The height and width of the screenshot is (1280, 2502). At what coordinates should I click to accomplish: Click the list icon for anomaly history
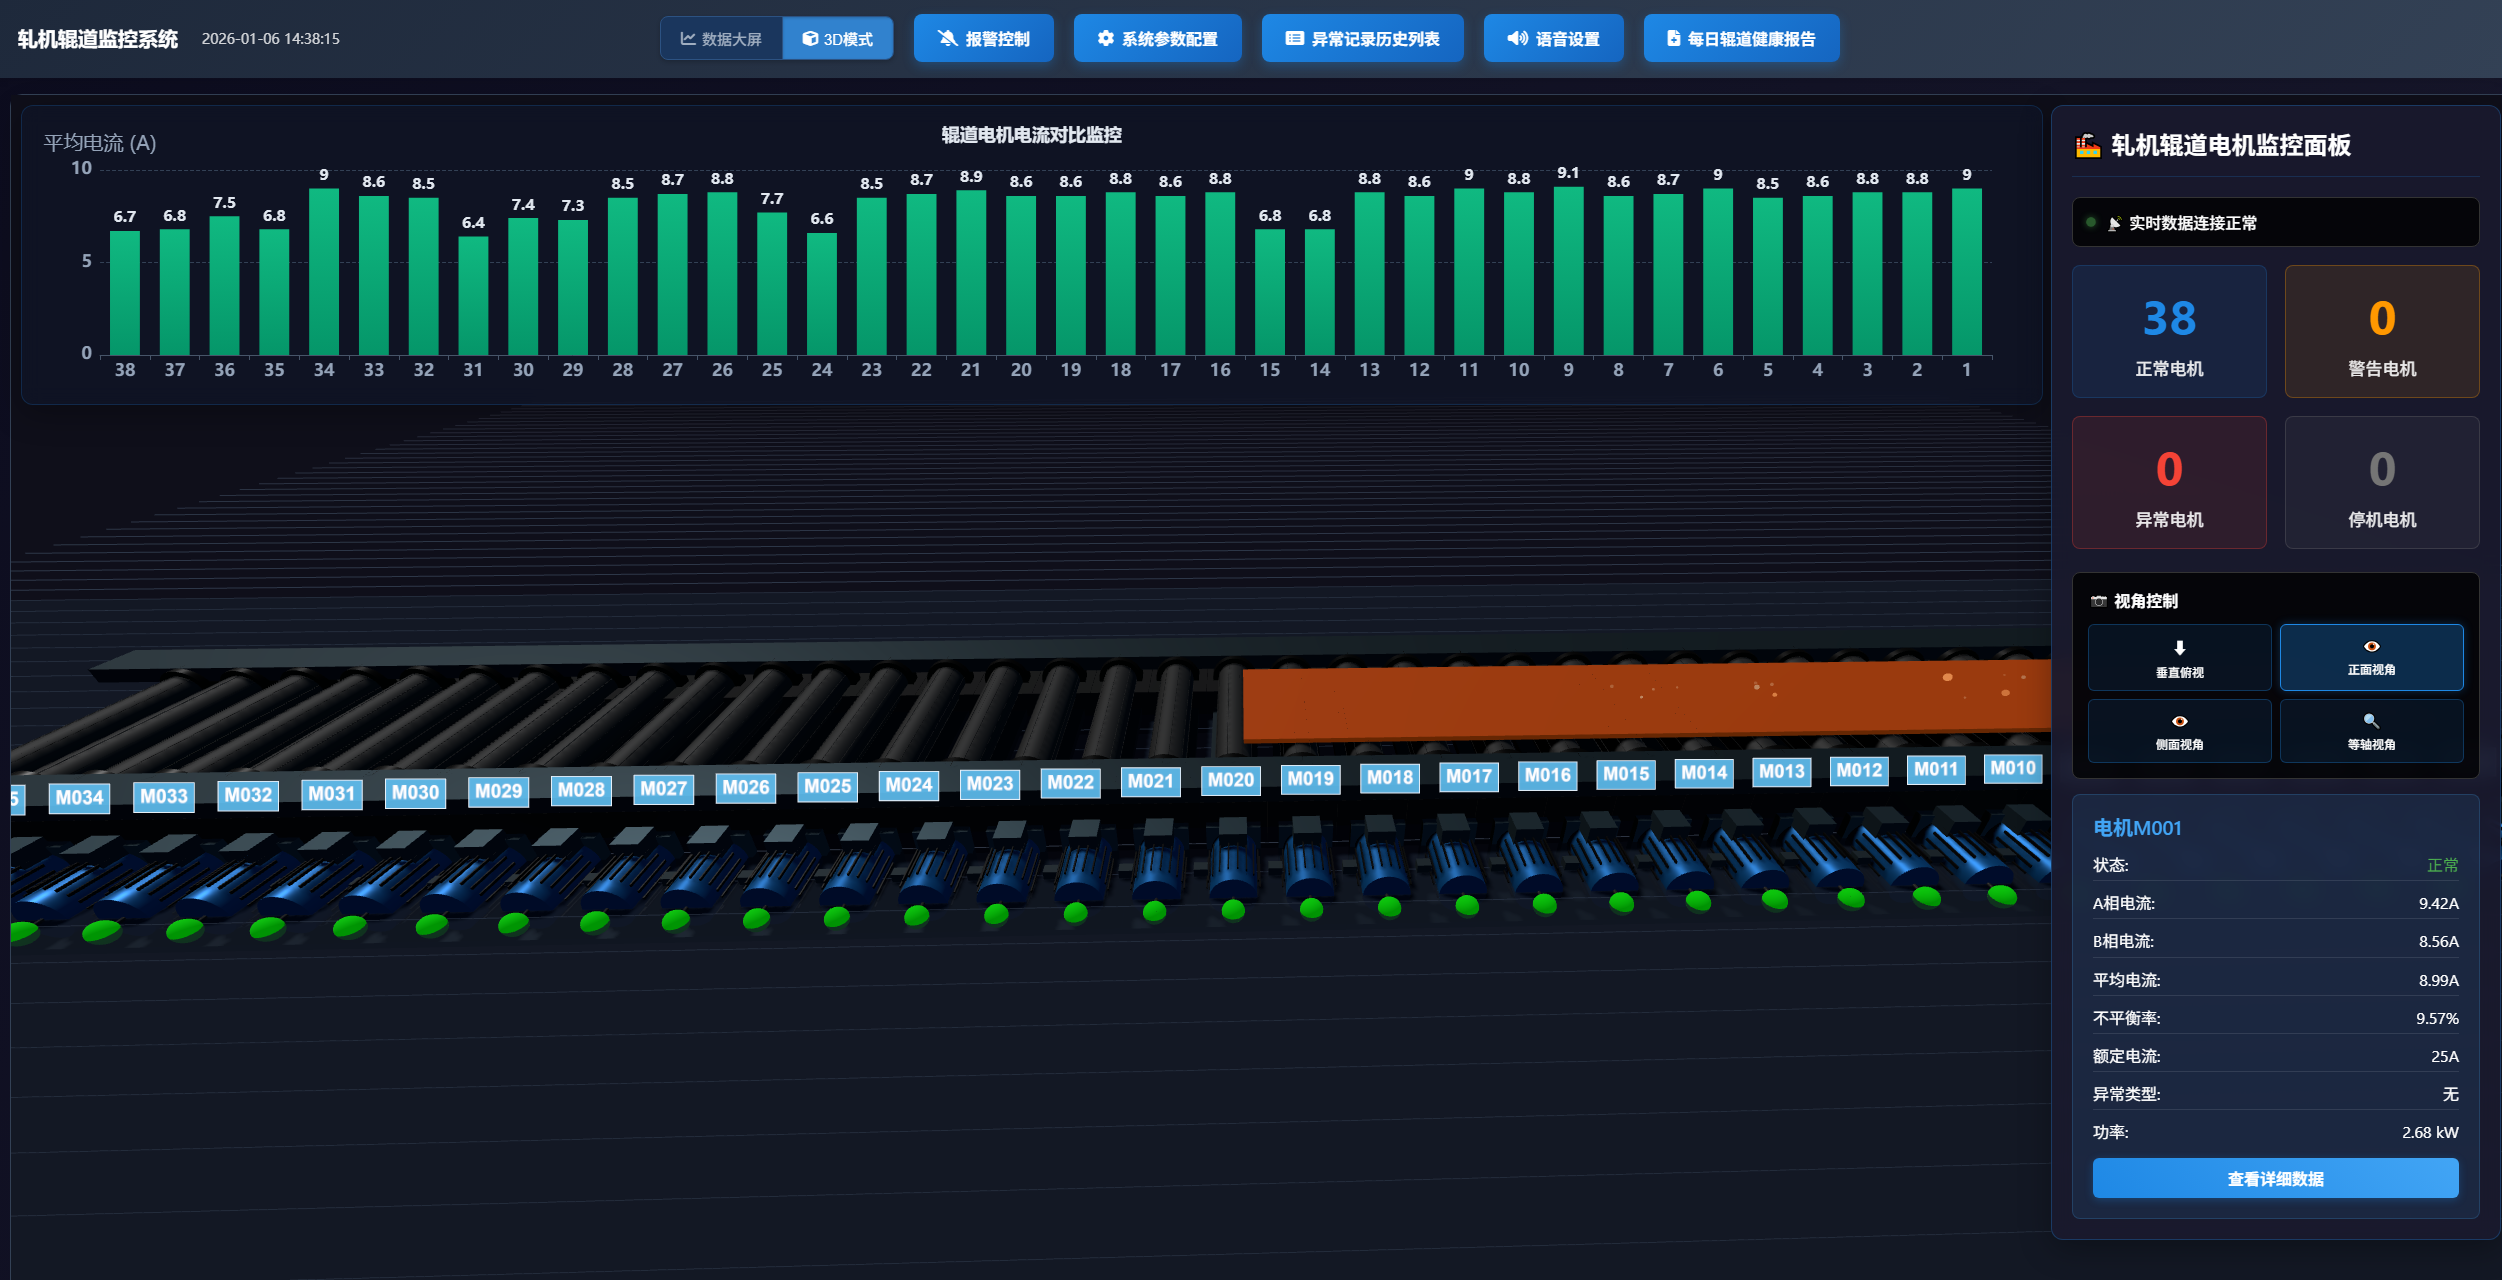(1294, 38)
